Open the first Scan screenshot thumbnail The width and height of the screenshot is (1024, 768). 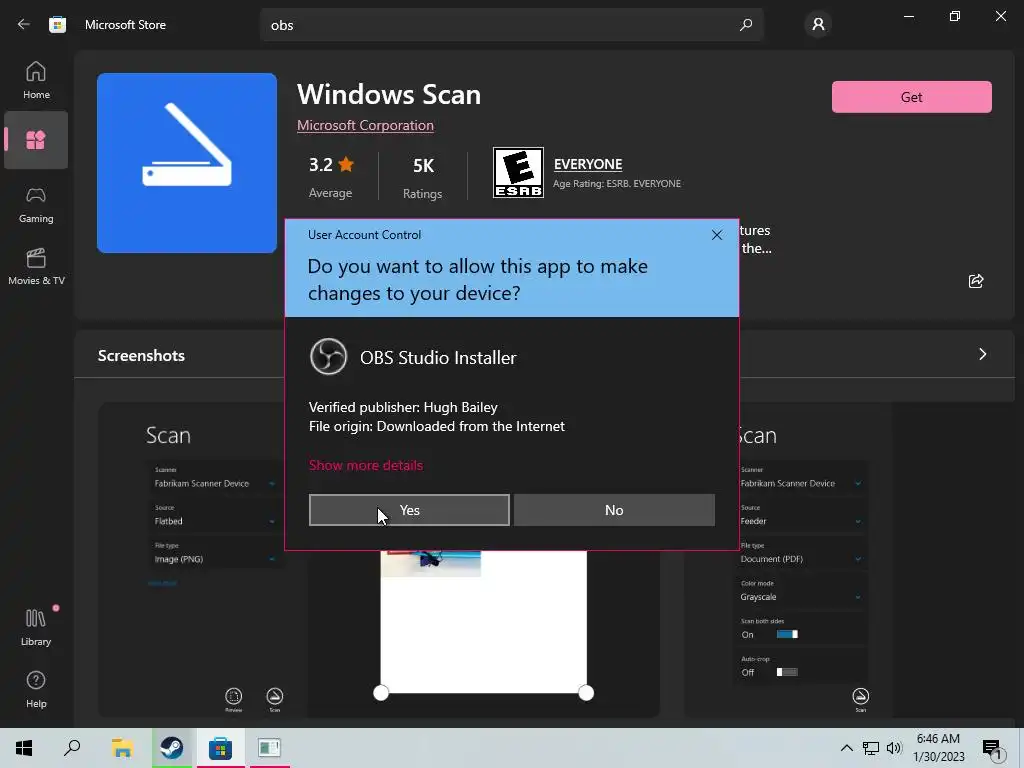pos(193,560)
